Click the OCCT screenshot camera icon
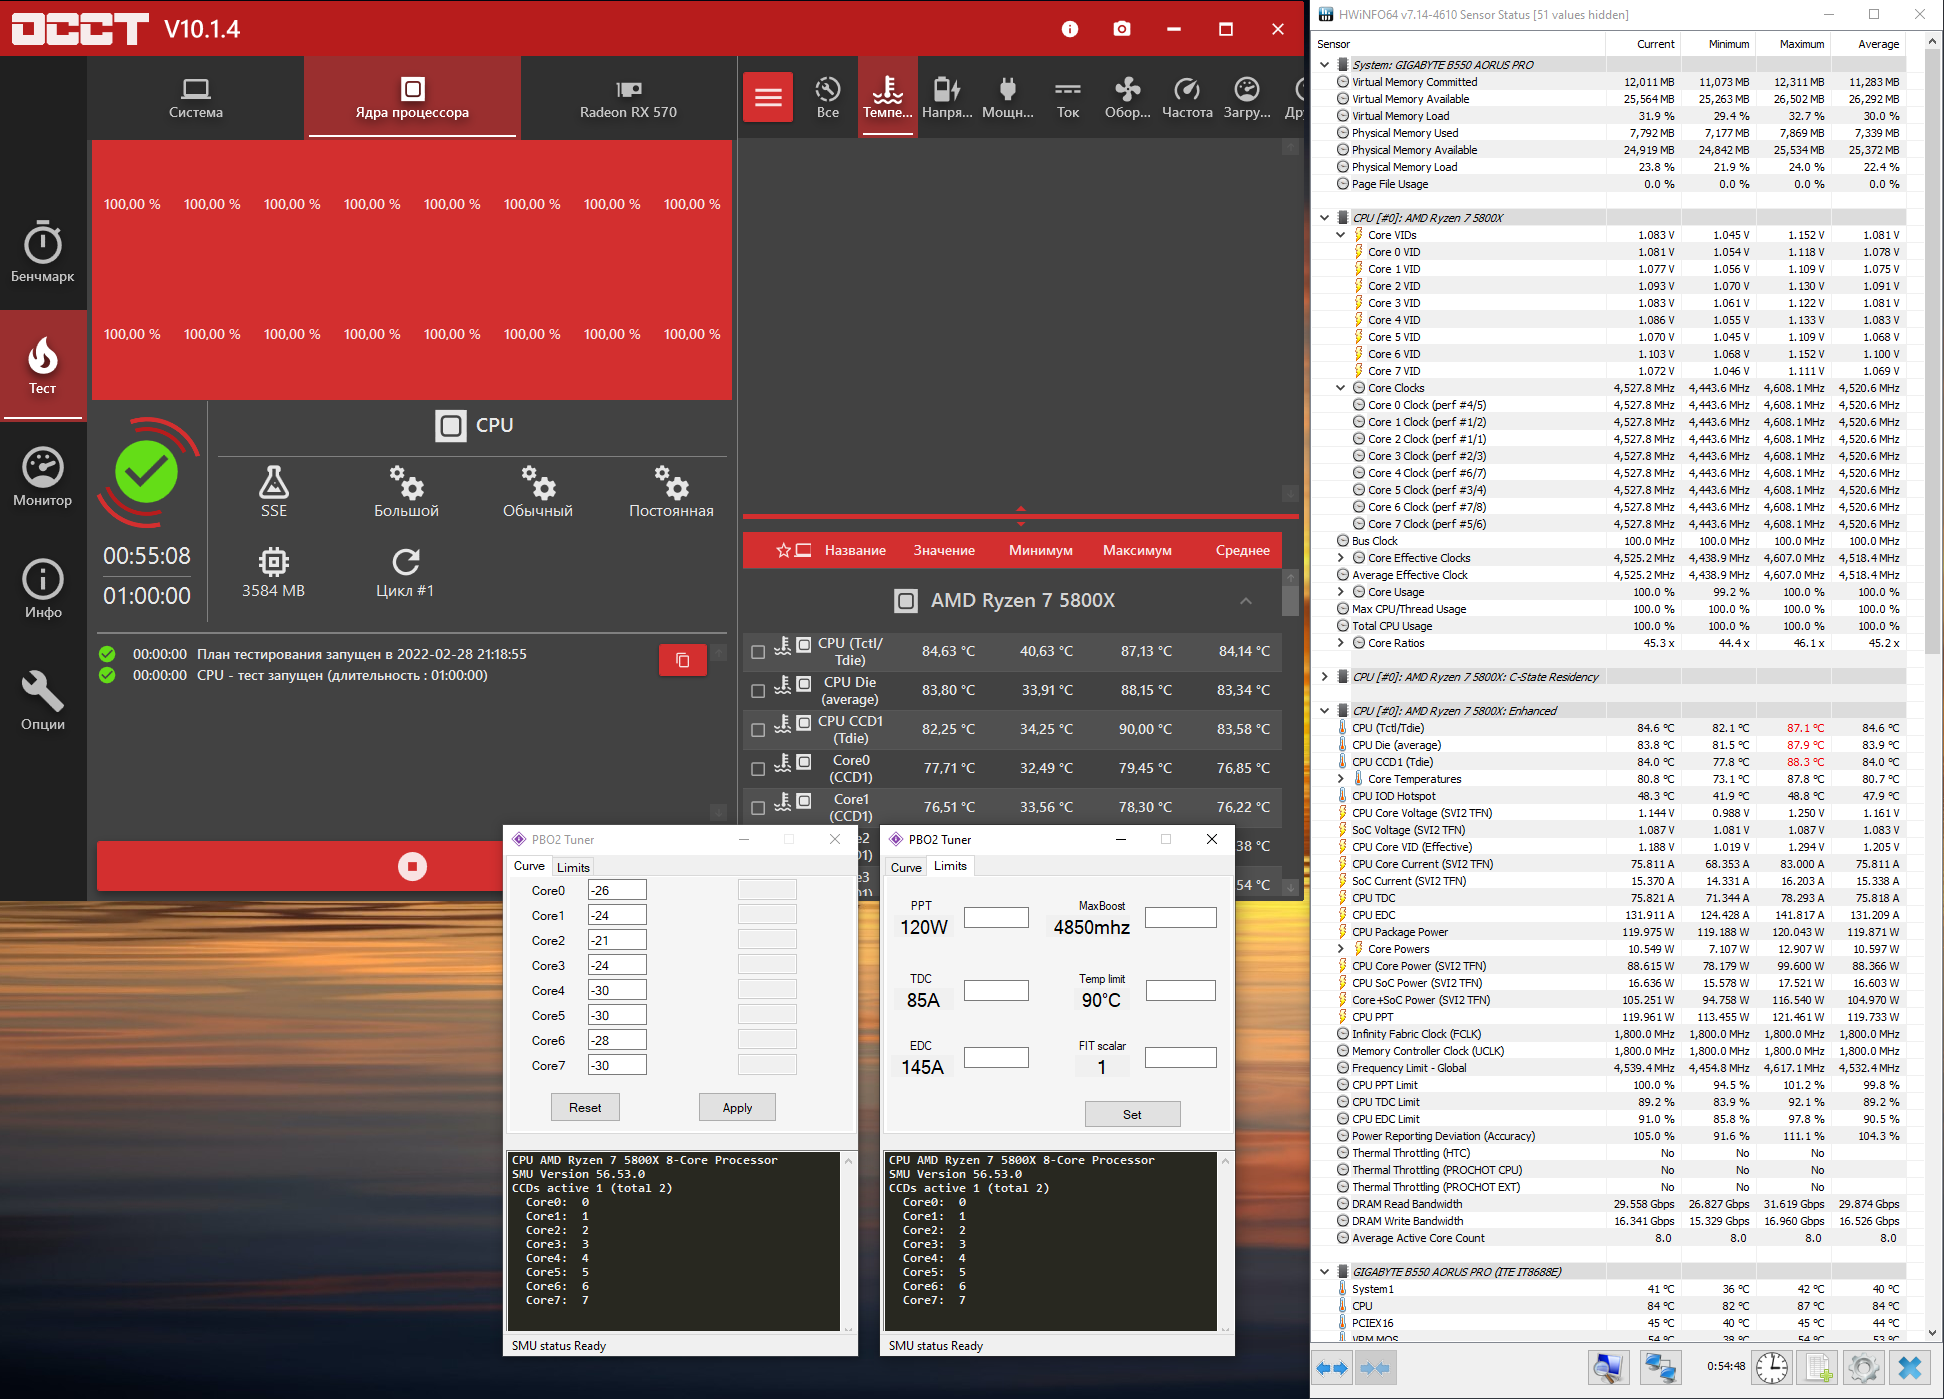 coord(1122,29)
